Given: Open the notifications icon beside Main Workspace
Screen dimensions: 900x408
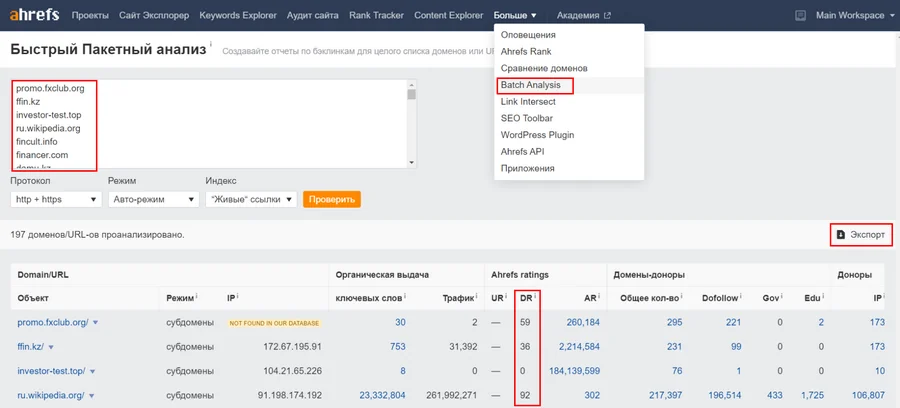Looking at the screenshot, I should pyautogui.click(x=801, y=15).
